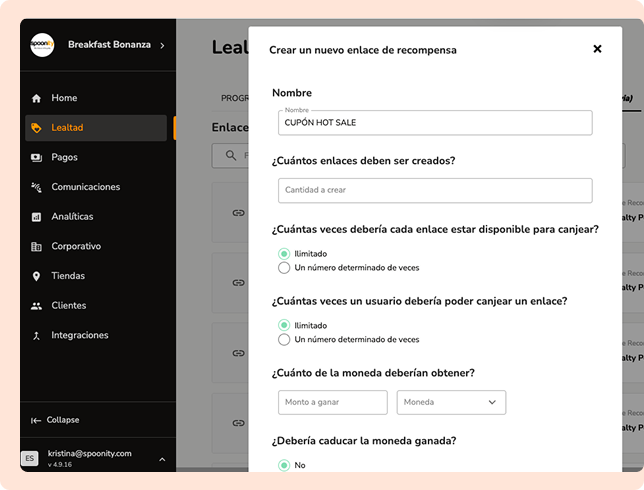The height and width of the screenshot is (490, 644).
Task: Click the Clientes people icon
Action: pyautogui.click(x=36, y=306)
